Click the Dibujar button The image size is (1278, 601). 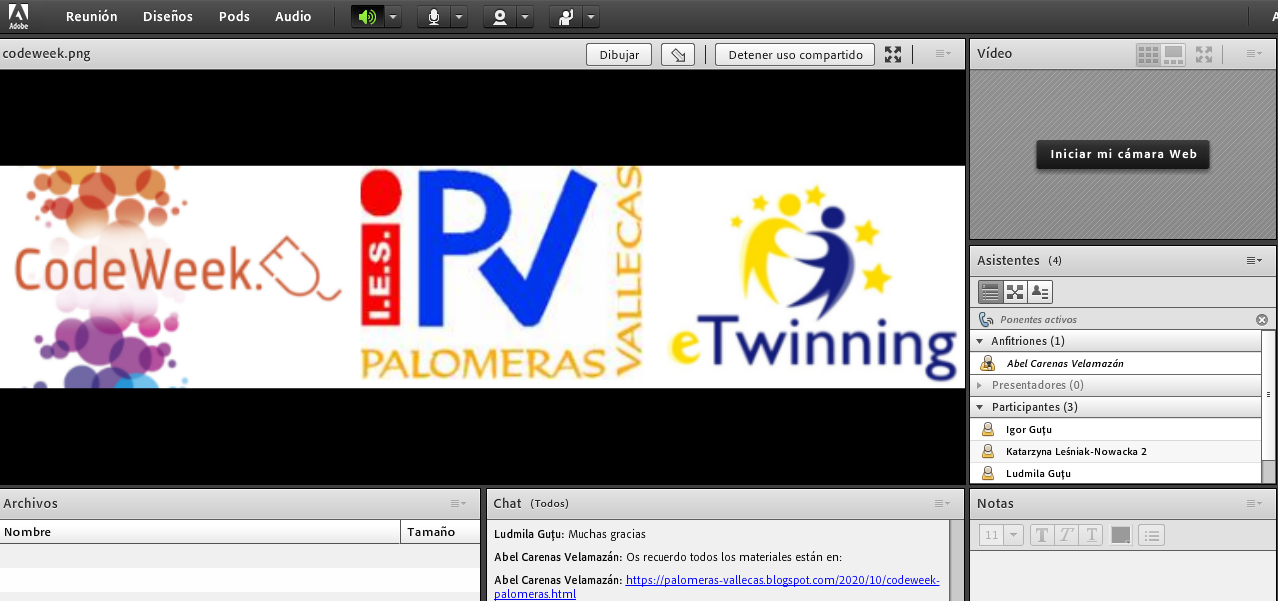[x=619, y=55]
